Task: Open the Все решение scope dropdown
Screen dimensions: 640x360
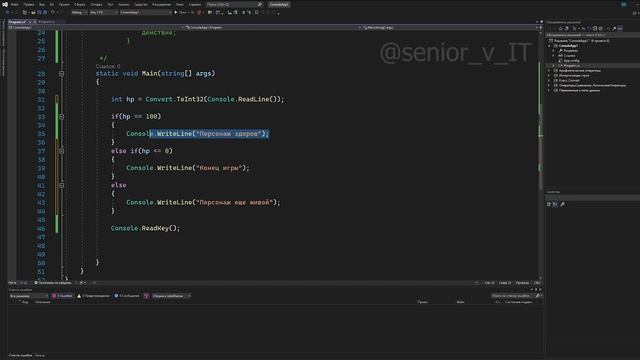Action: click(29, 296)
